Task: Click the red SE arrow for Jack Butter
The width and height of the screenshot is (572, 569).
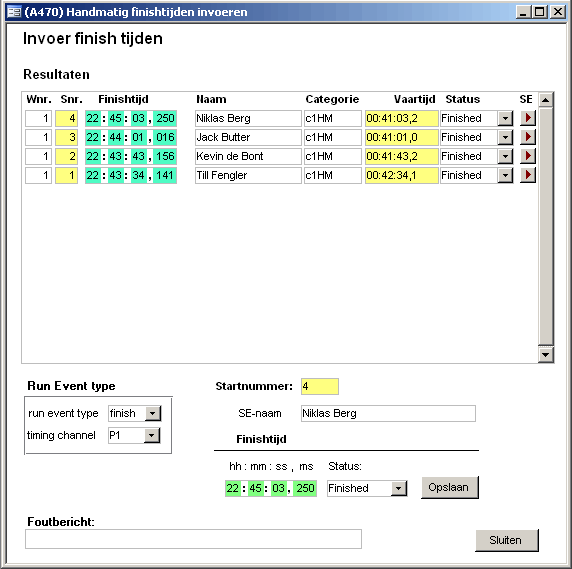Action: coord(527,137)
